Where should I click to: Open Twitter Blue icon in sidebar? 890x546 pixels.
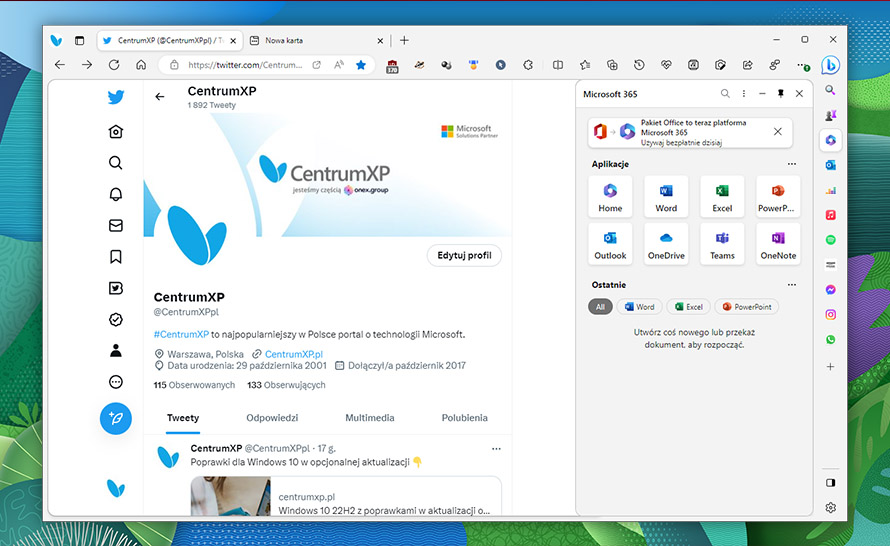116,288
